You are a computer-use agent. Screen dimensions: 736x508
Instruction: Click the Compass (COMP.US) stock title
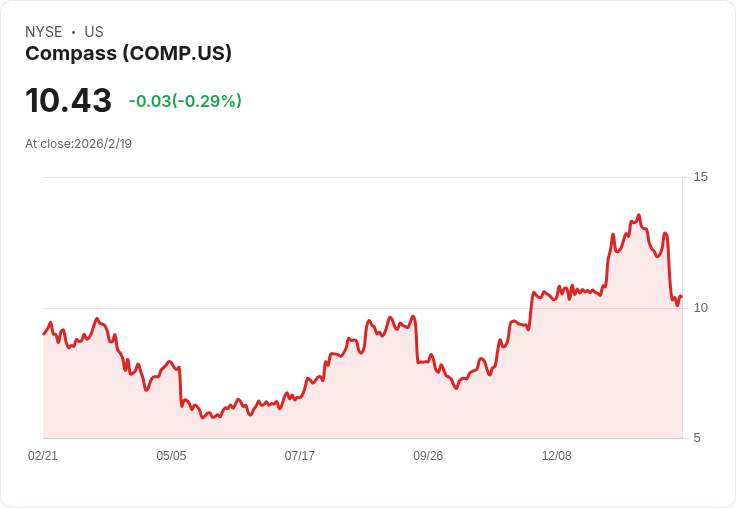[128, 53]
